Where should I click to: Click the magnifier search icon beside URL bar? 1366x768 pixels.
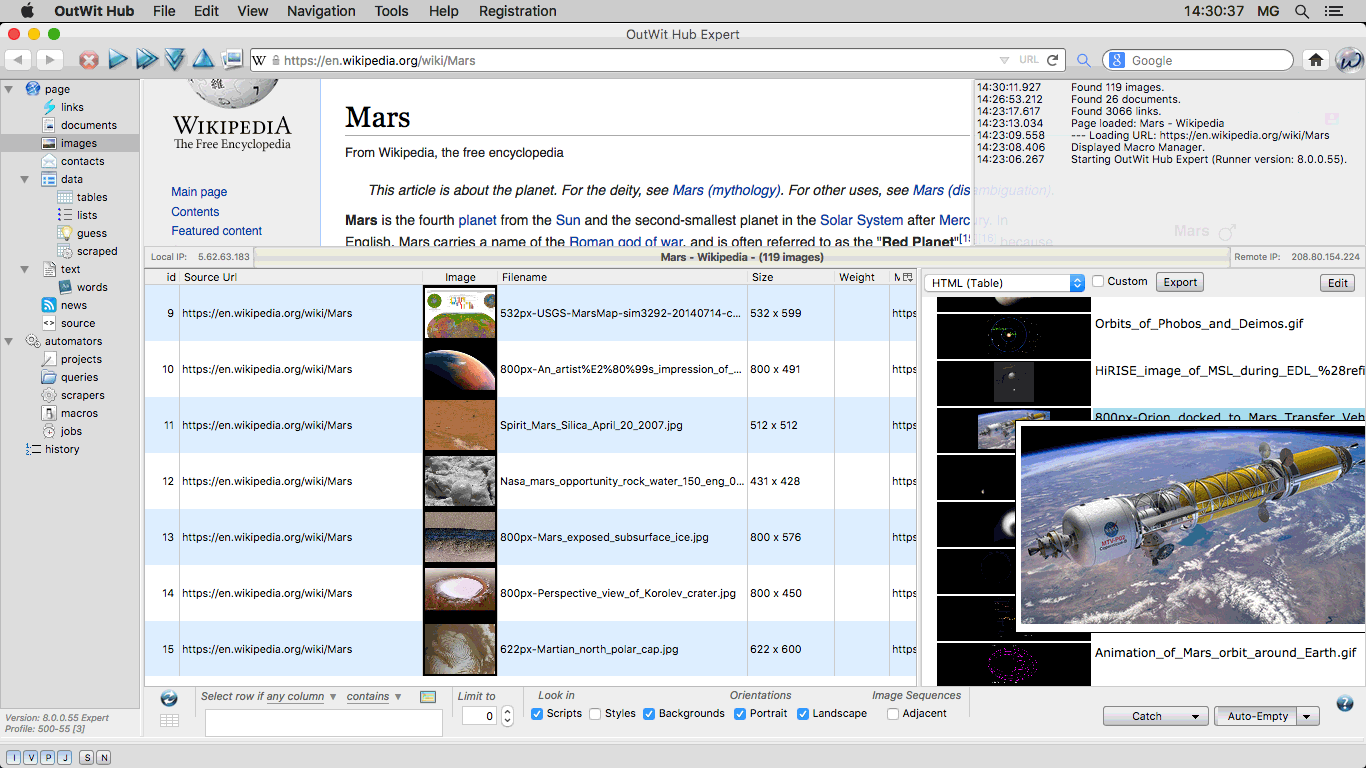pos(1084,60)
